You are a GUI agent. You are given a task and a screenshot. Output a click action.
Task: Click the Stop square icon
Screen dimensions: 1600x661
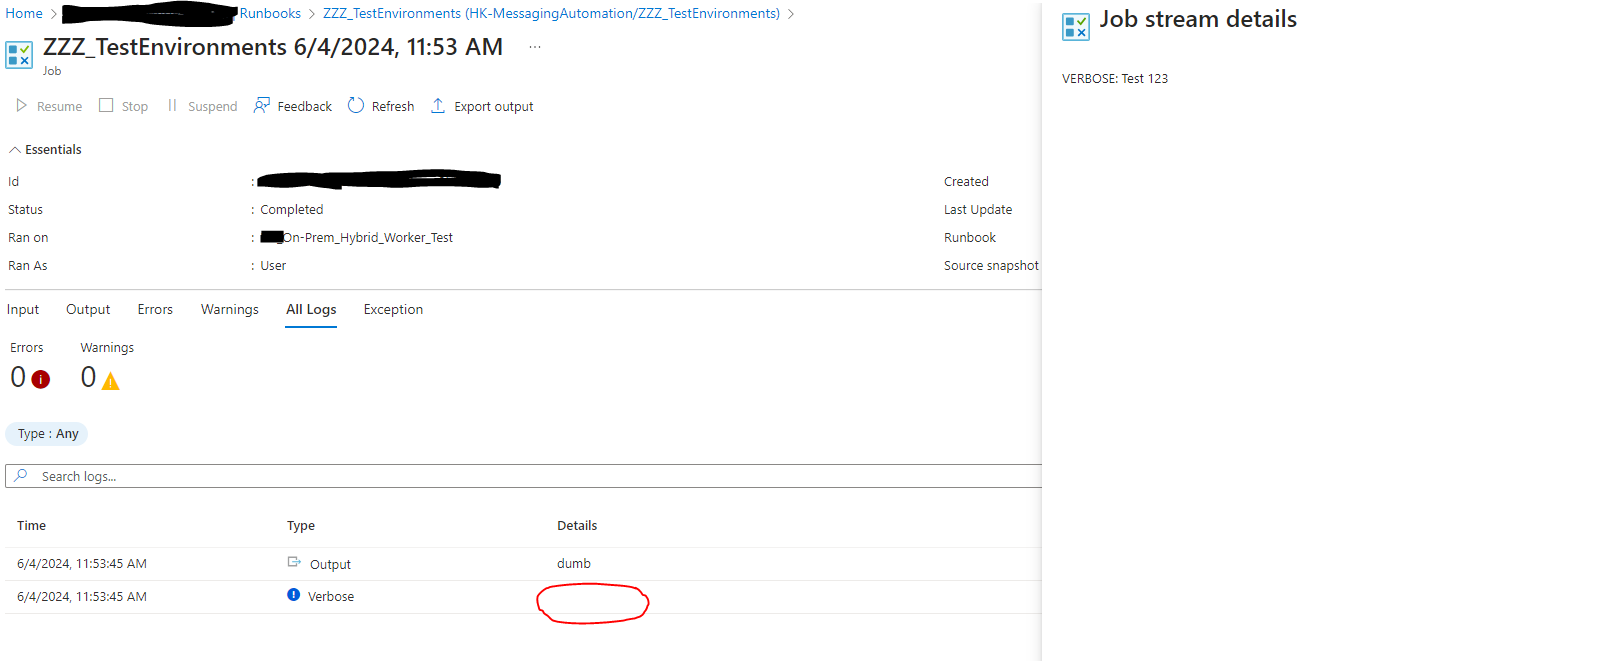pyautogui.click(x=106, y=105)
